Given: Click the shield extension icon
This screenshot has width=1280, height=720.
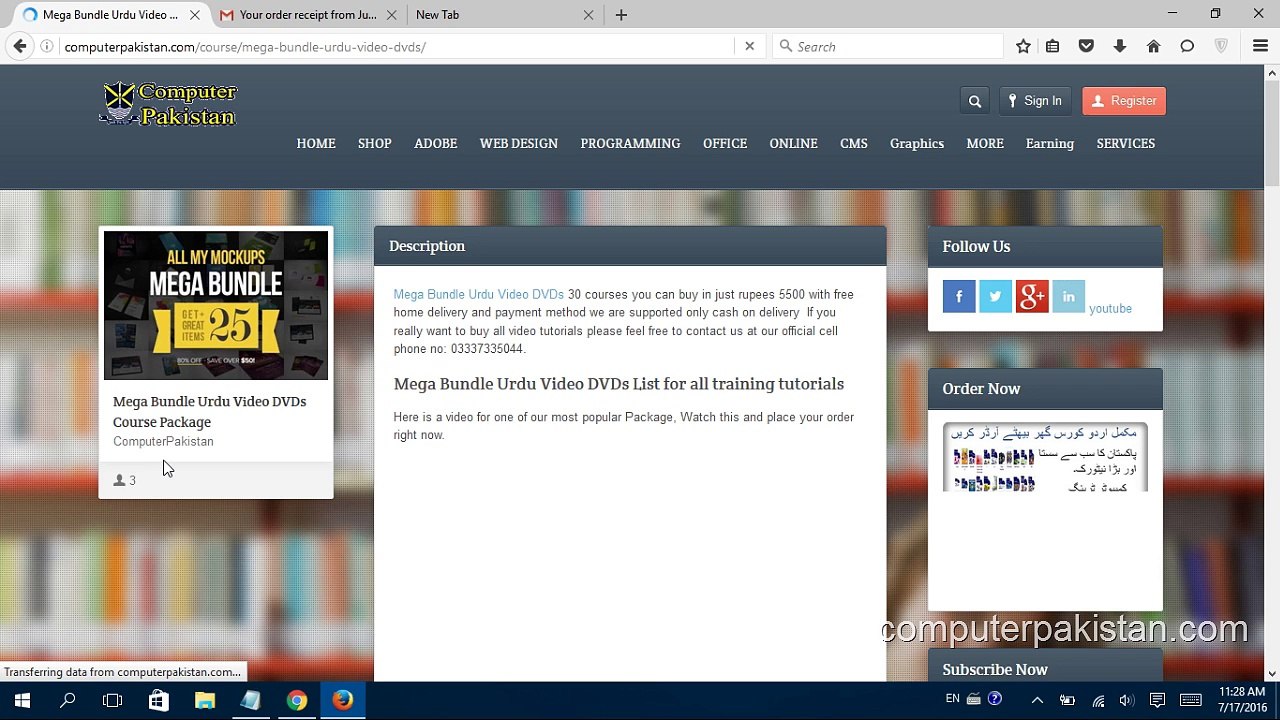Looking at the screenshot, I should (x=1221, y=46).
